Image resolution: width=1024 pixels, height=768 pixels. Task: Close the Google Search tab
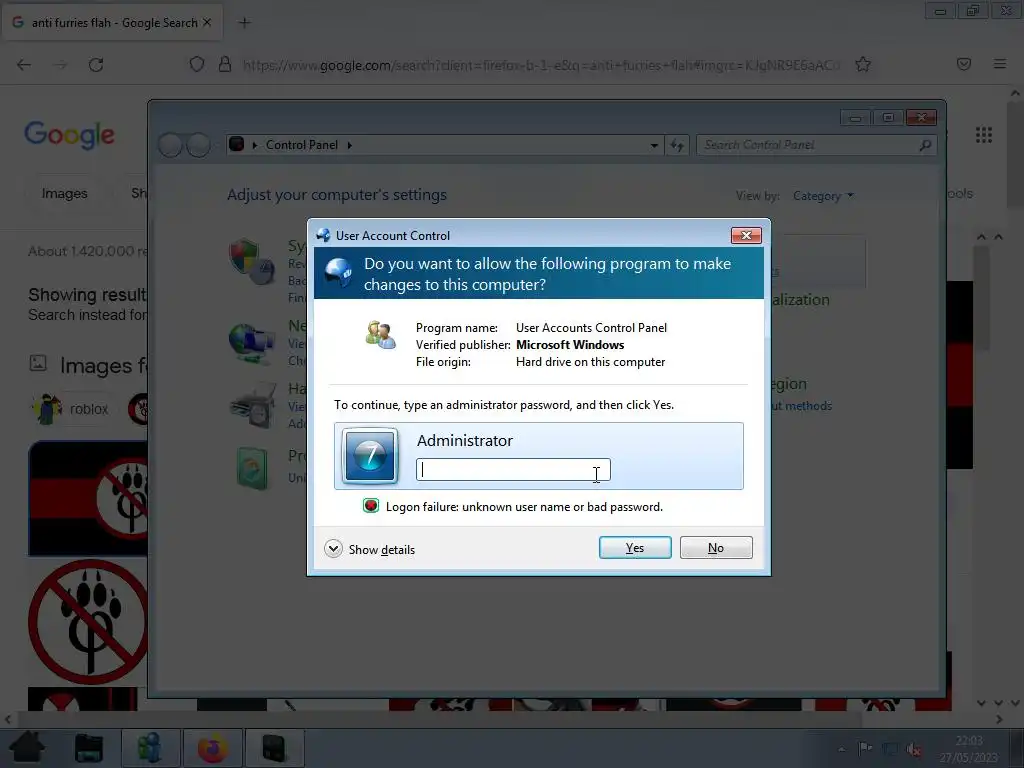(207, 22)
